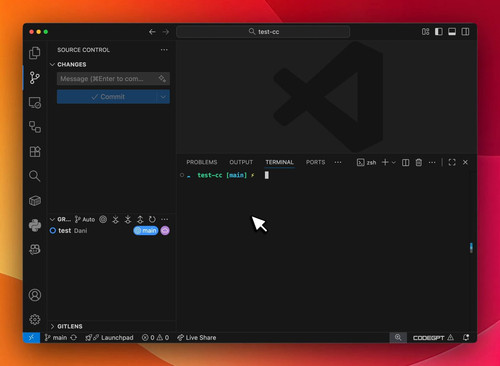Click the zsh terminal profile label

point(366,162)
